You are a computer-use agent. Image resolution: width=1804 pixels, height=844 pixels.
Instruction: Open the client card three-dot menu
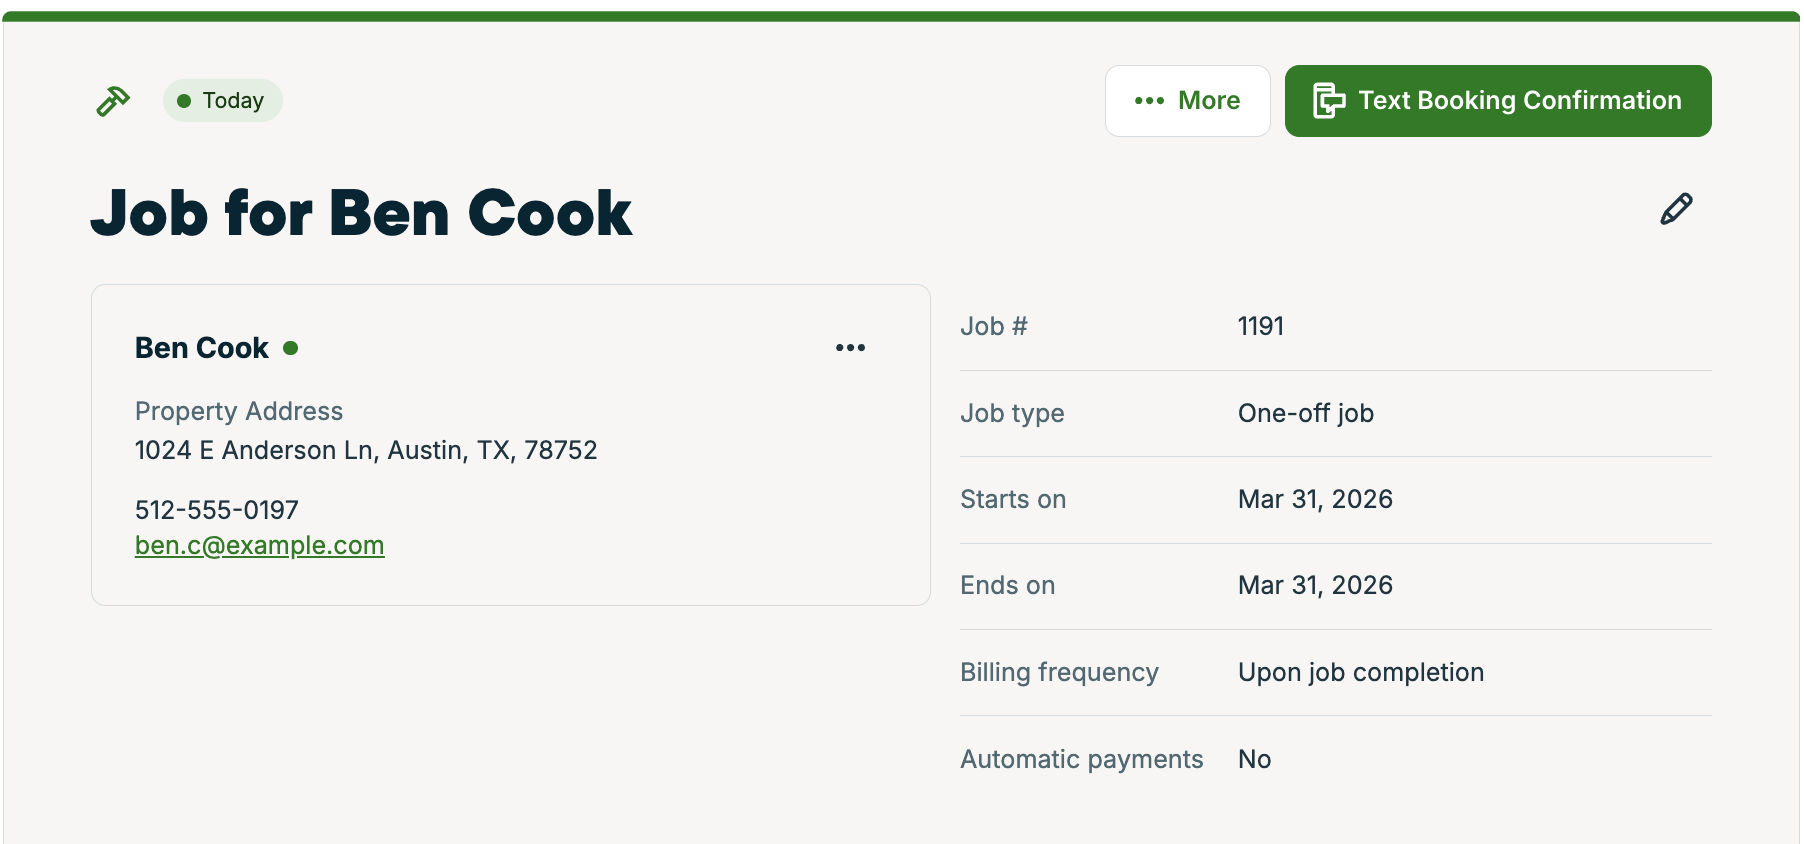pos(850,348)
